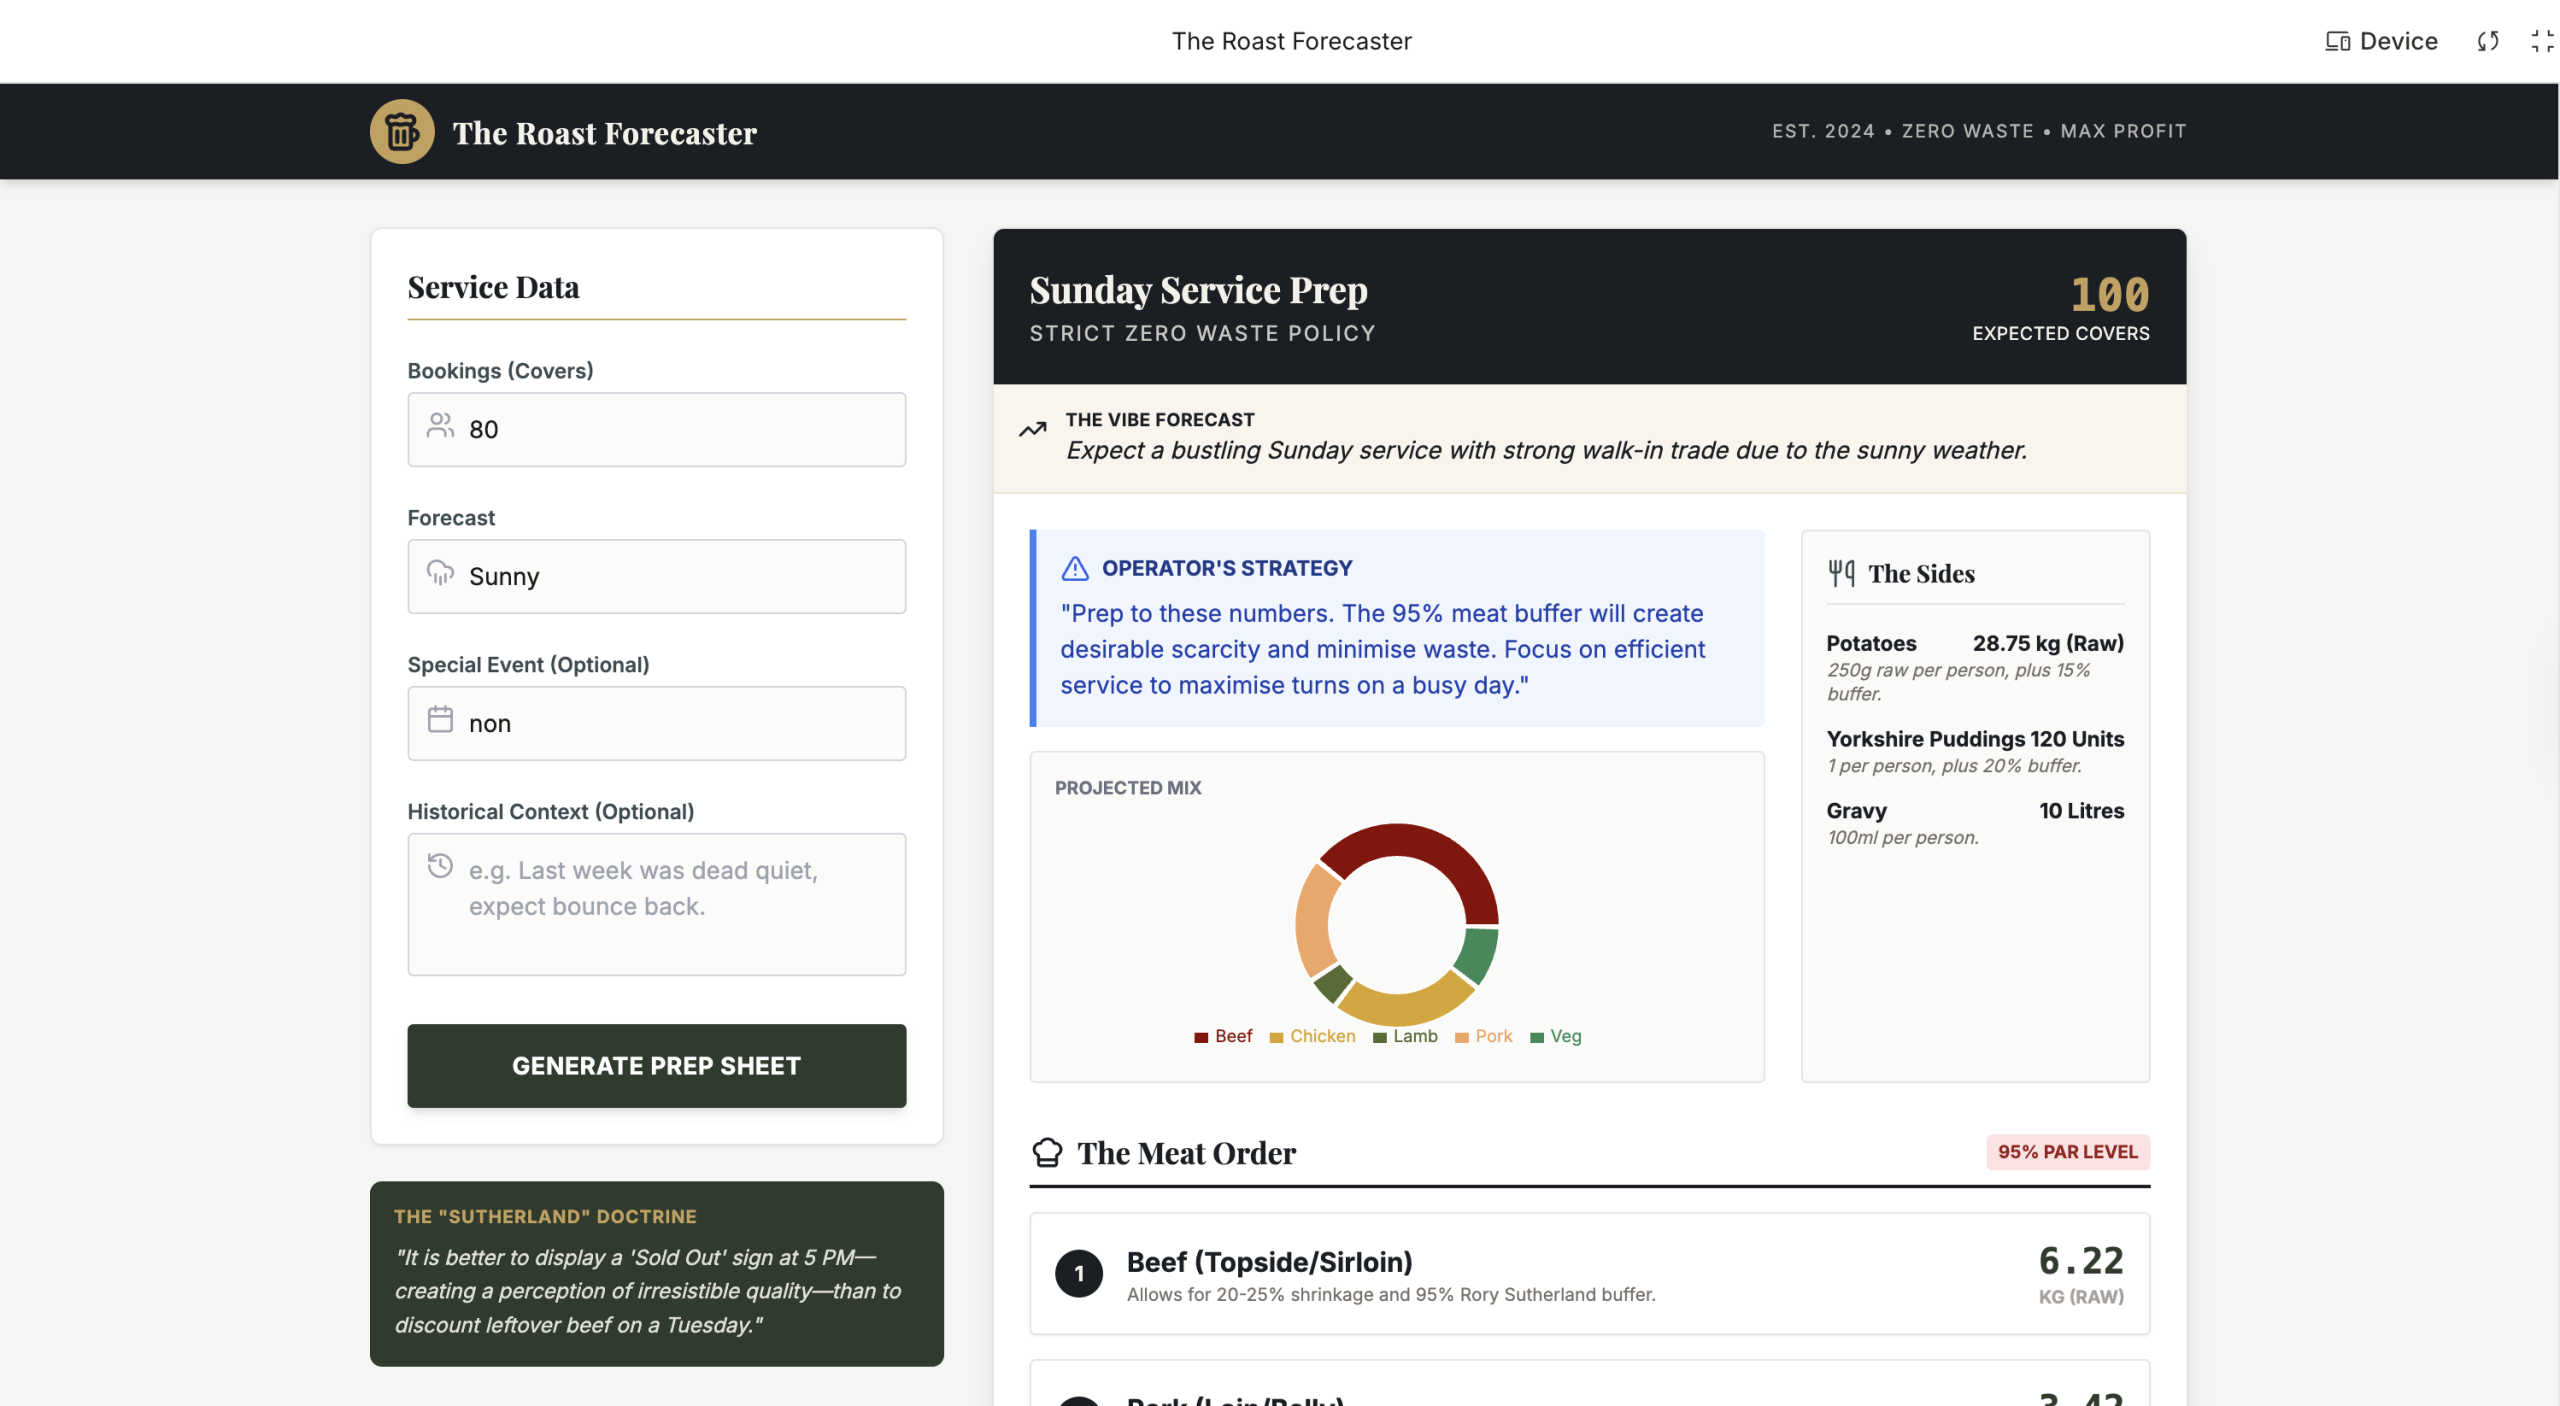Focus the Bookings covers input field
This screenshot has height=1406, width=2560.
(680, 430)
